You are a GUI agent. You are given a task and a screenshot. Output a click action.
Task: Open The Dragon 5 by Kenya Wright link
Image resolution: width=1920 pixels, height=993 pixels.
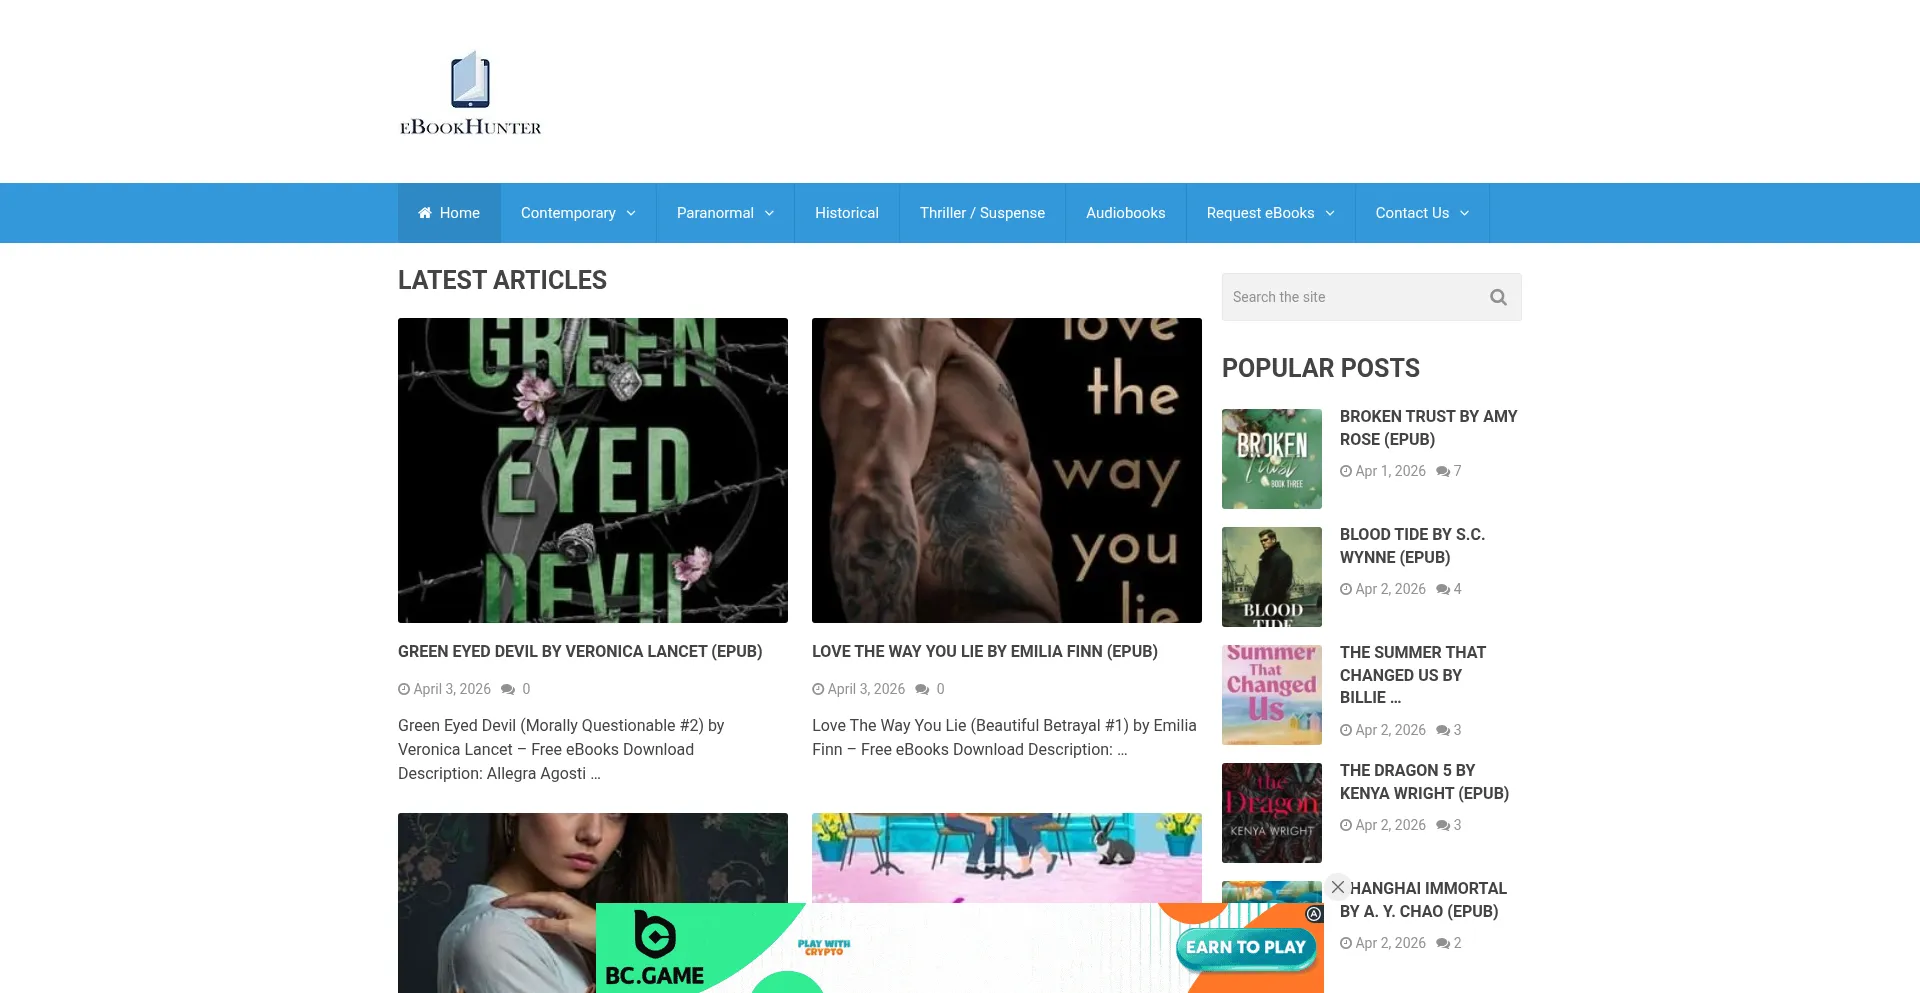(1424, 782)
